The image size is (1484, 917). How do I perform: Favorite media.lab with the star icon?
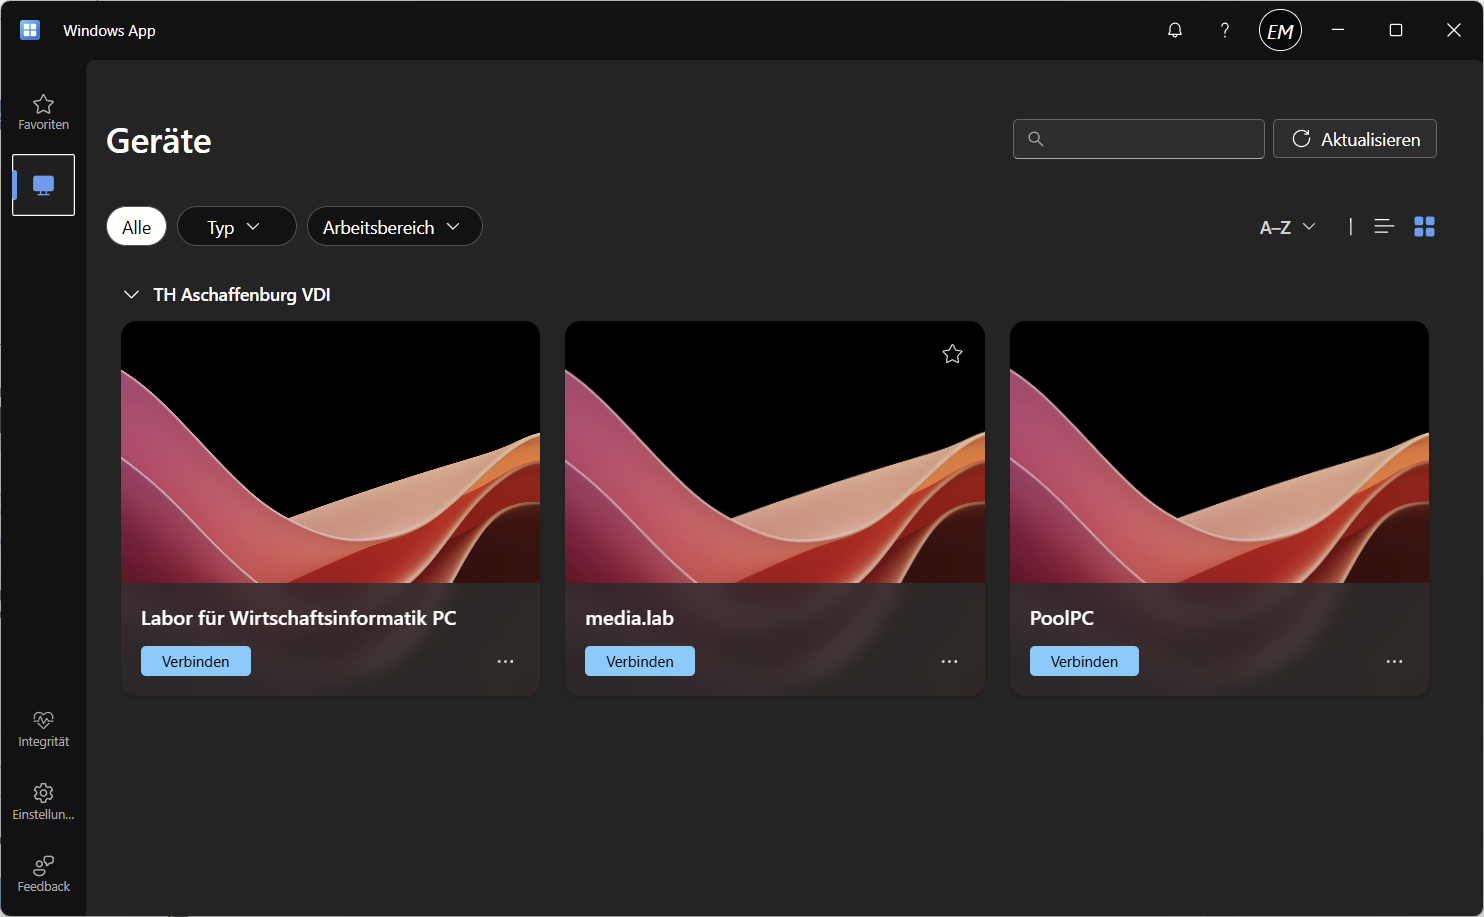[x=952, y=354]
